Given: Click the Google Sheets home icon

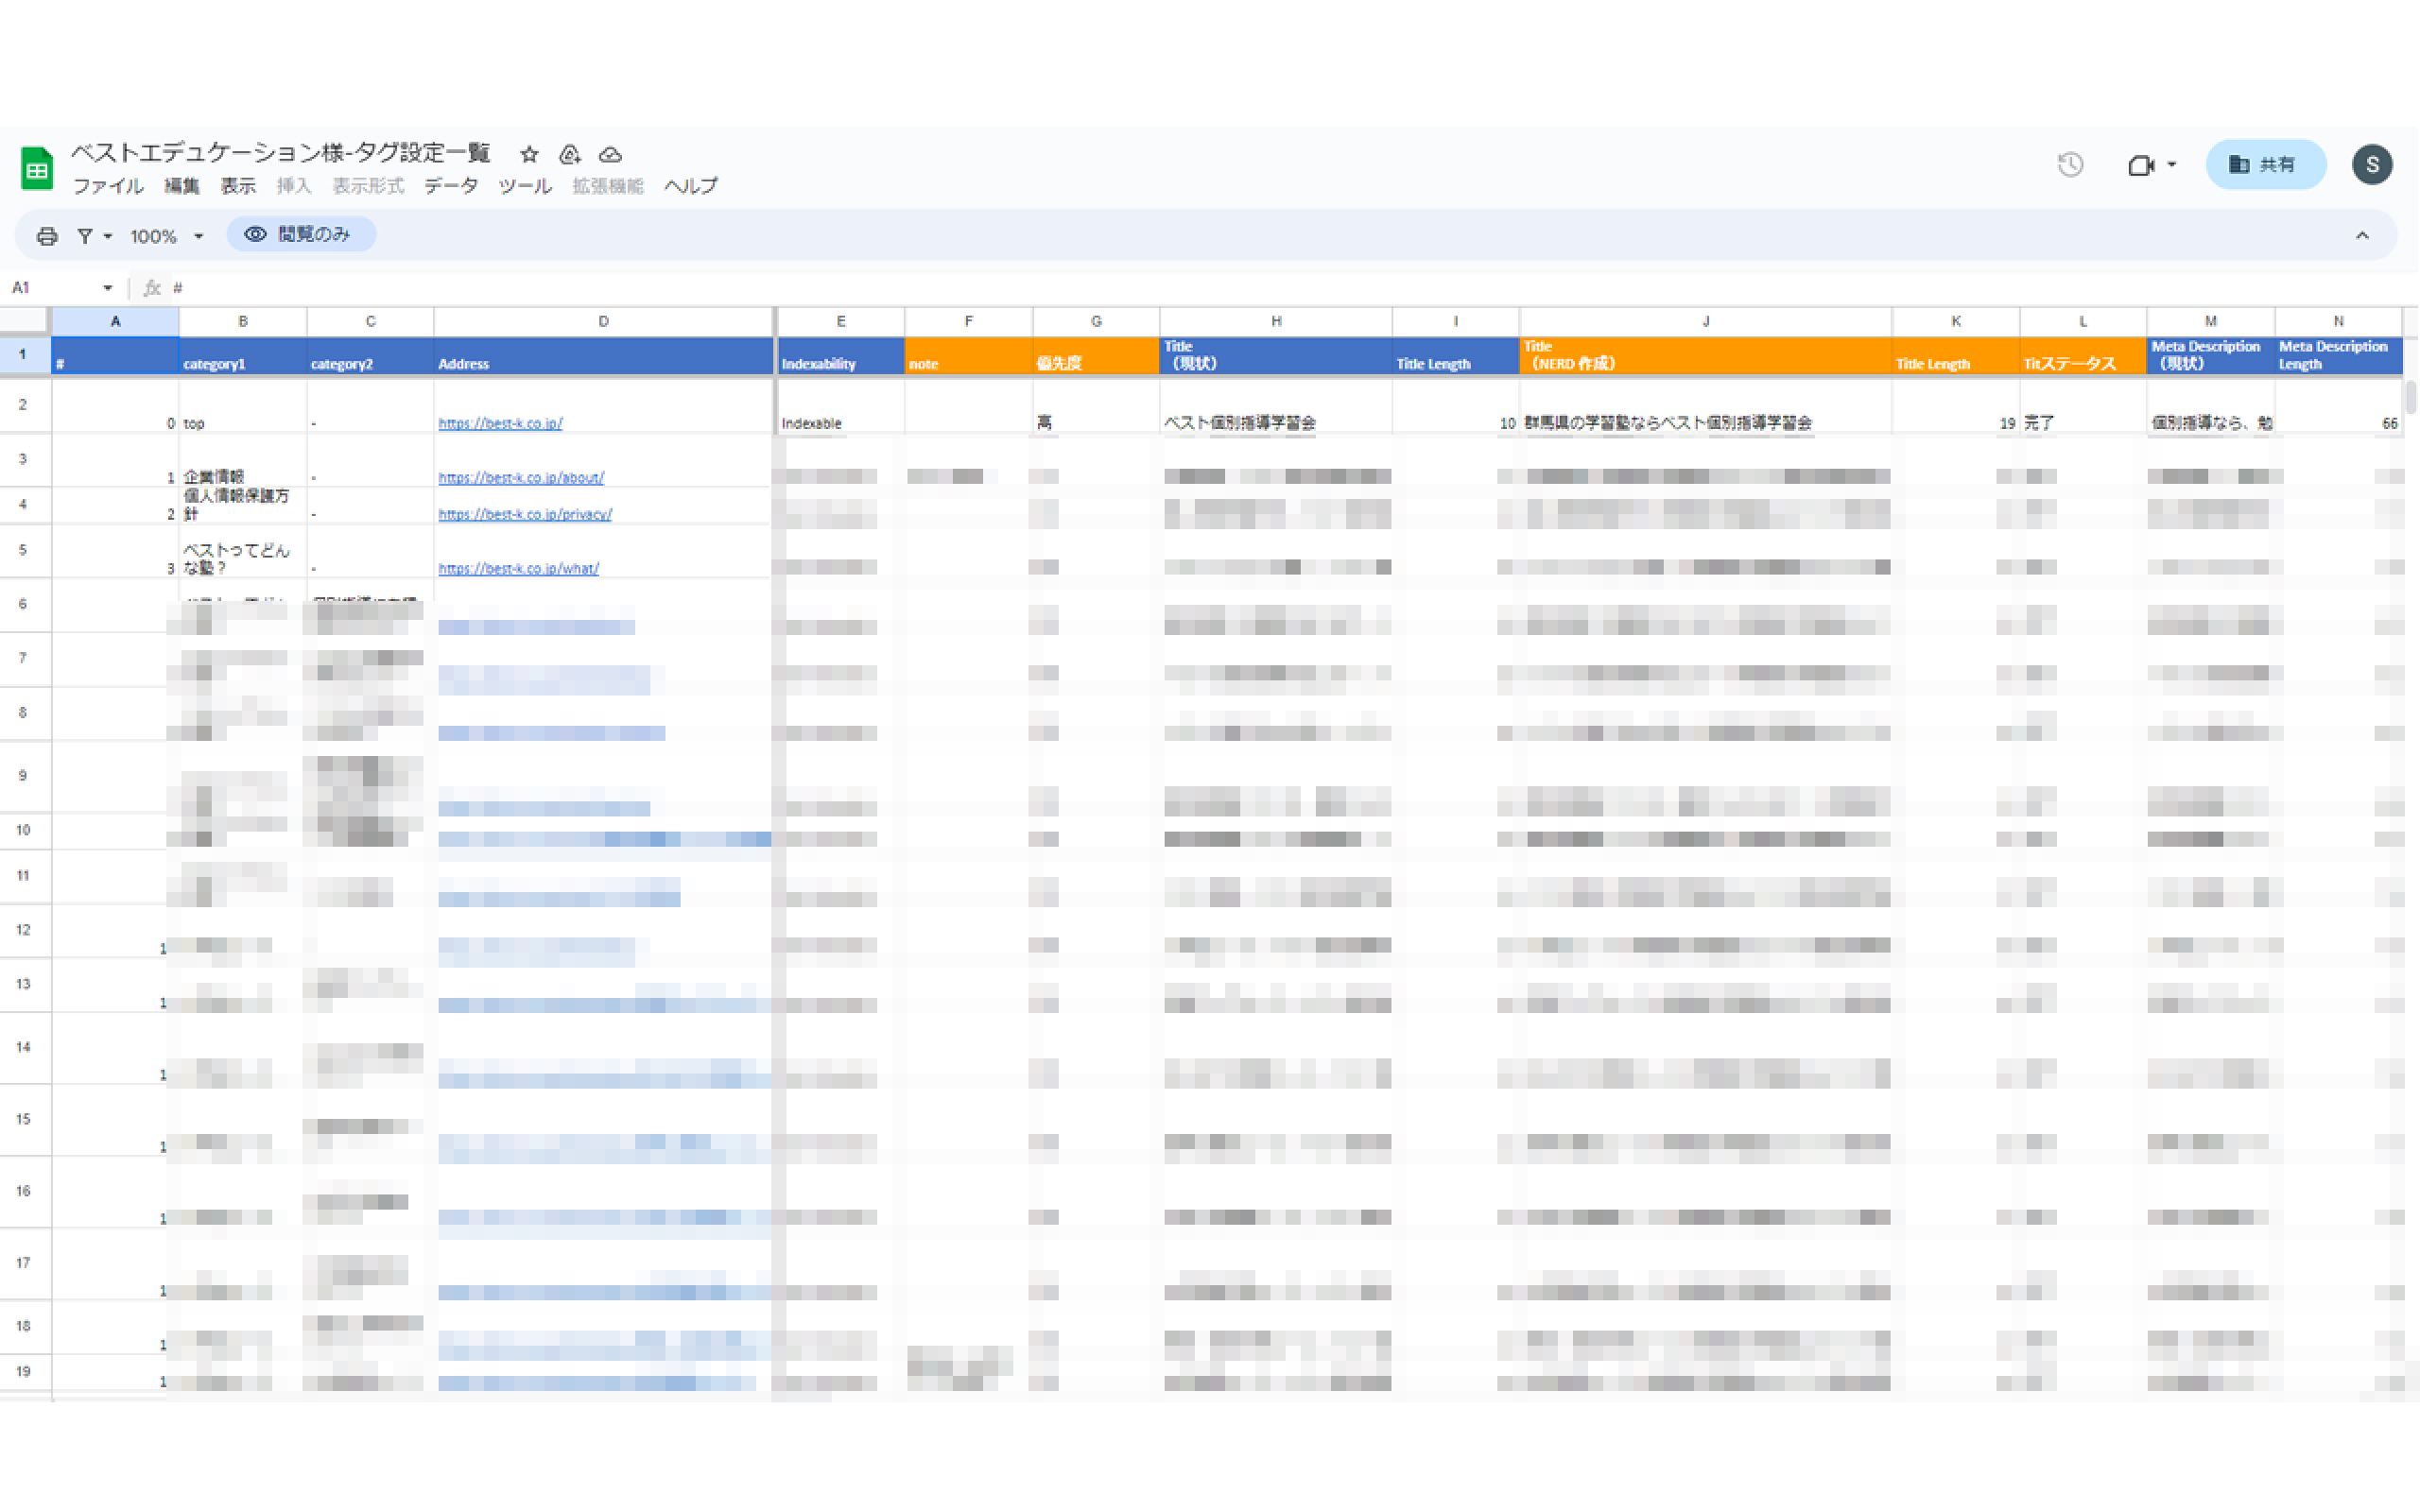Looking at the screenshot, I should click(37, 168).
